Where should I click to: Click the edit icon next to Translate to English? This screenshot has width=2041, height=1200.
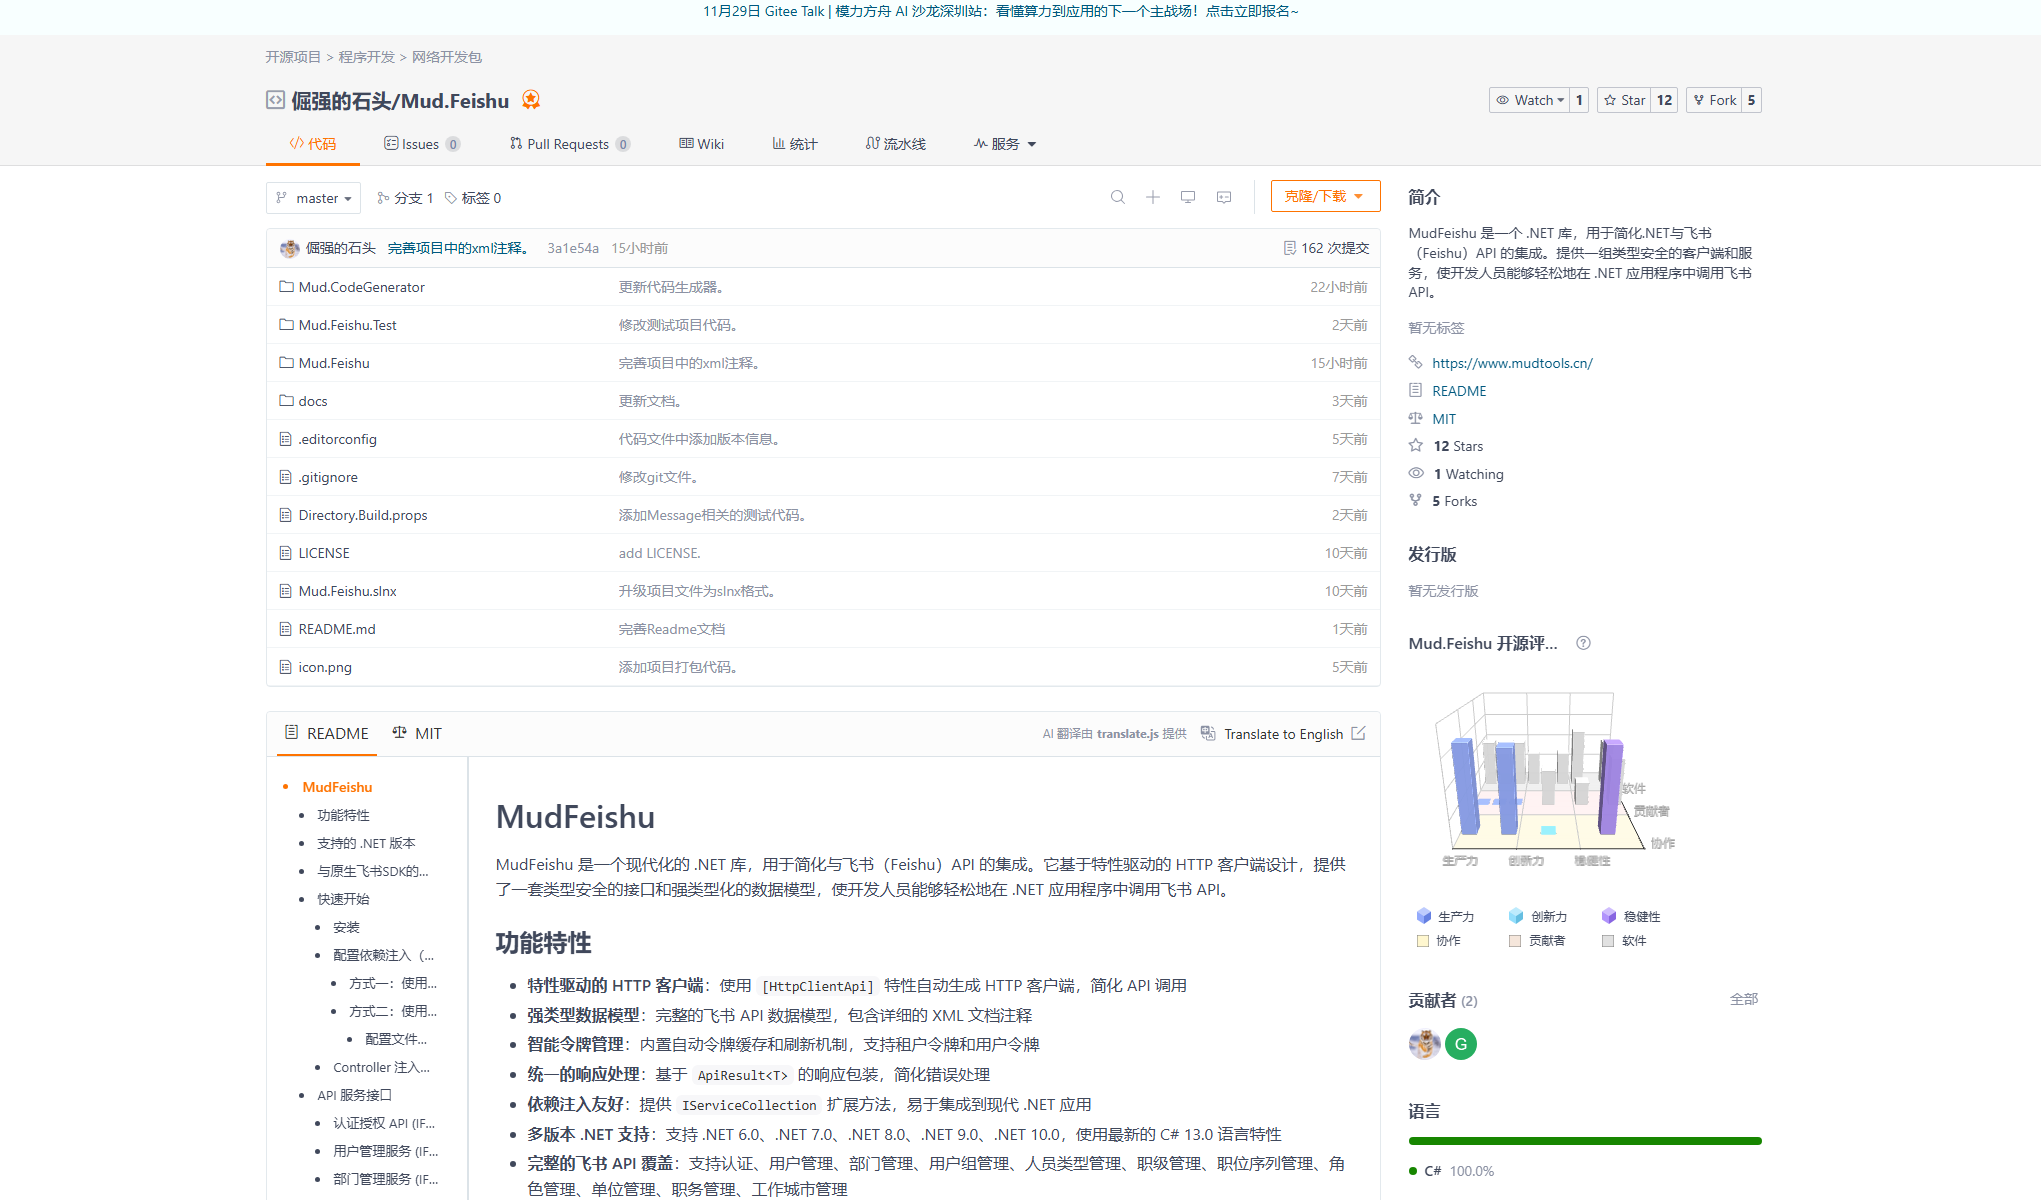click(1358, 733)
